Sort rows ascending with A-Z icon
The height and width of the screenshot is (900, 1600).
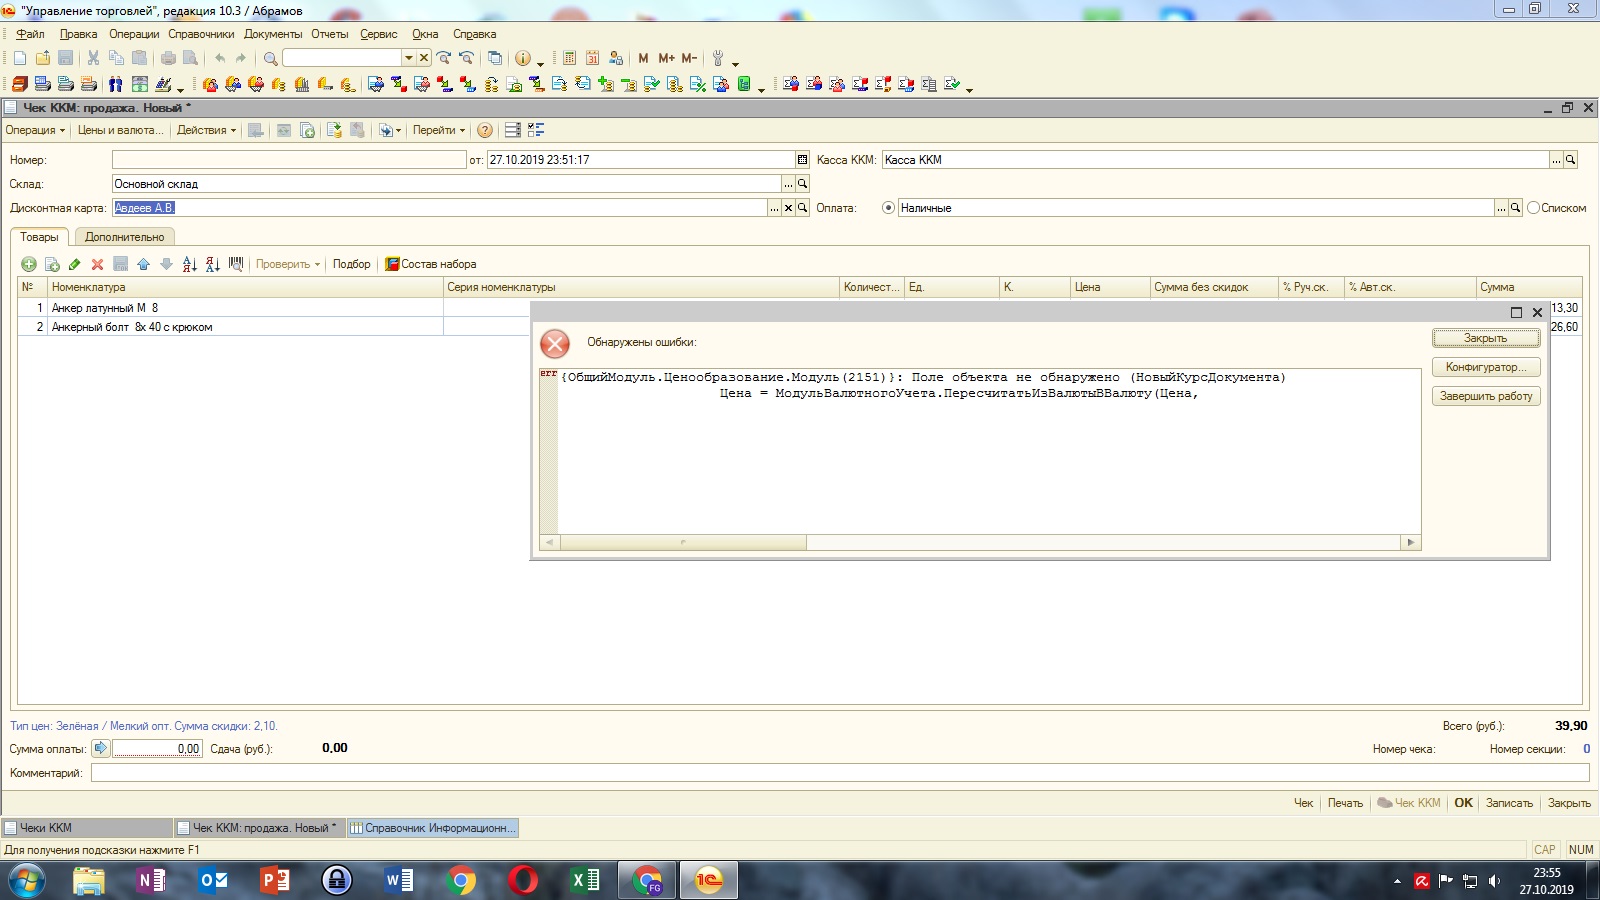pyautogui.click(x=189, y=264)
